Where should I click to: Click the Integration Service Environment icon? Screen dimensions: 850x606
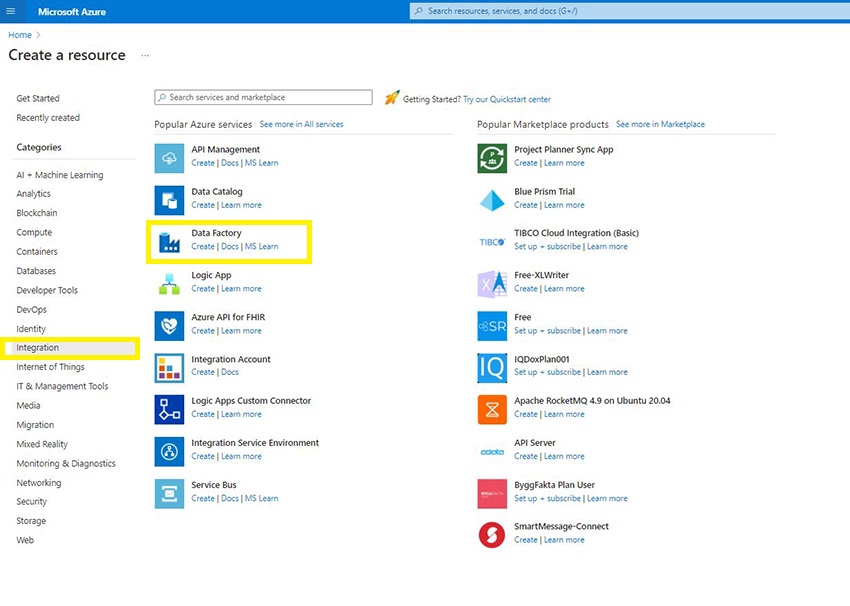[x=169, y=452]
